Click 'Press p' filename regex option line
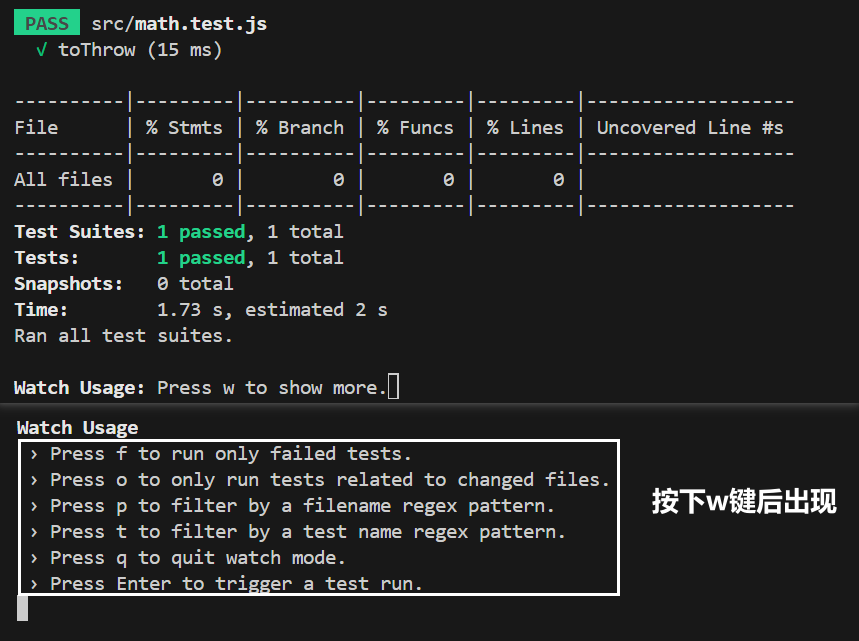Screen dimensions: 859x641 pos(302,506)
